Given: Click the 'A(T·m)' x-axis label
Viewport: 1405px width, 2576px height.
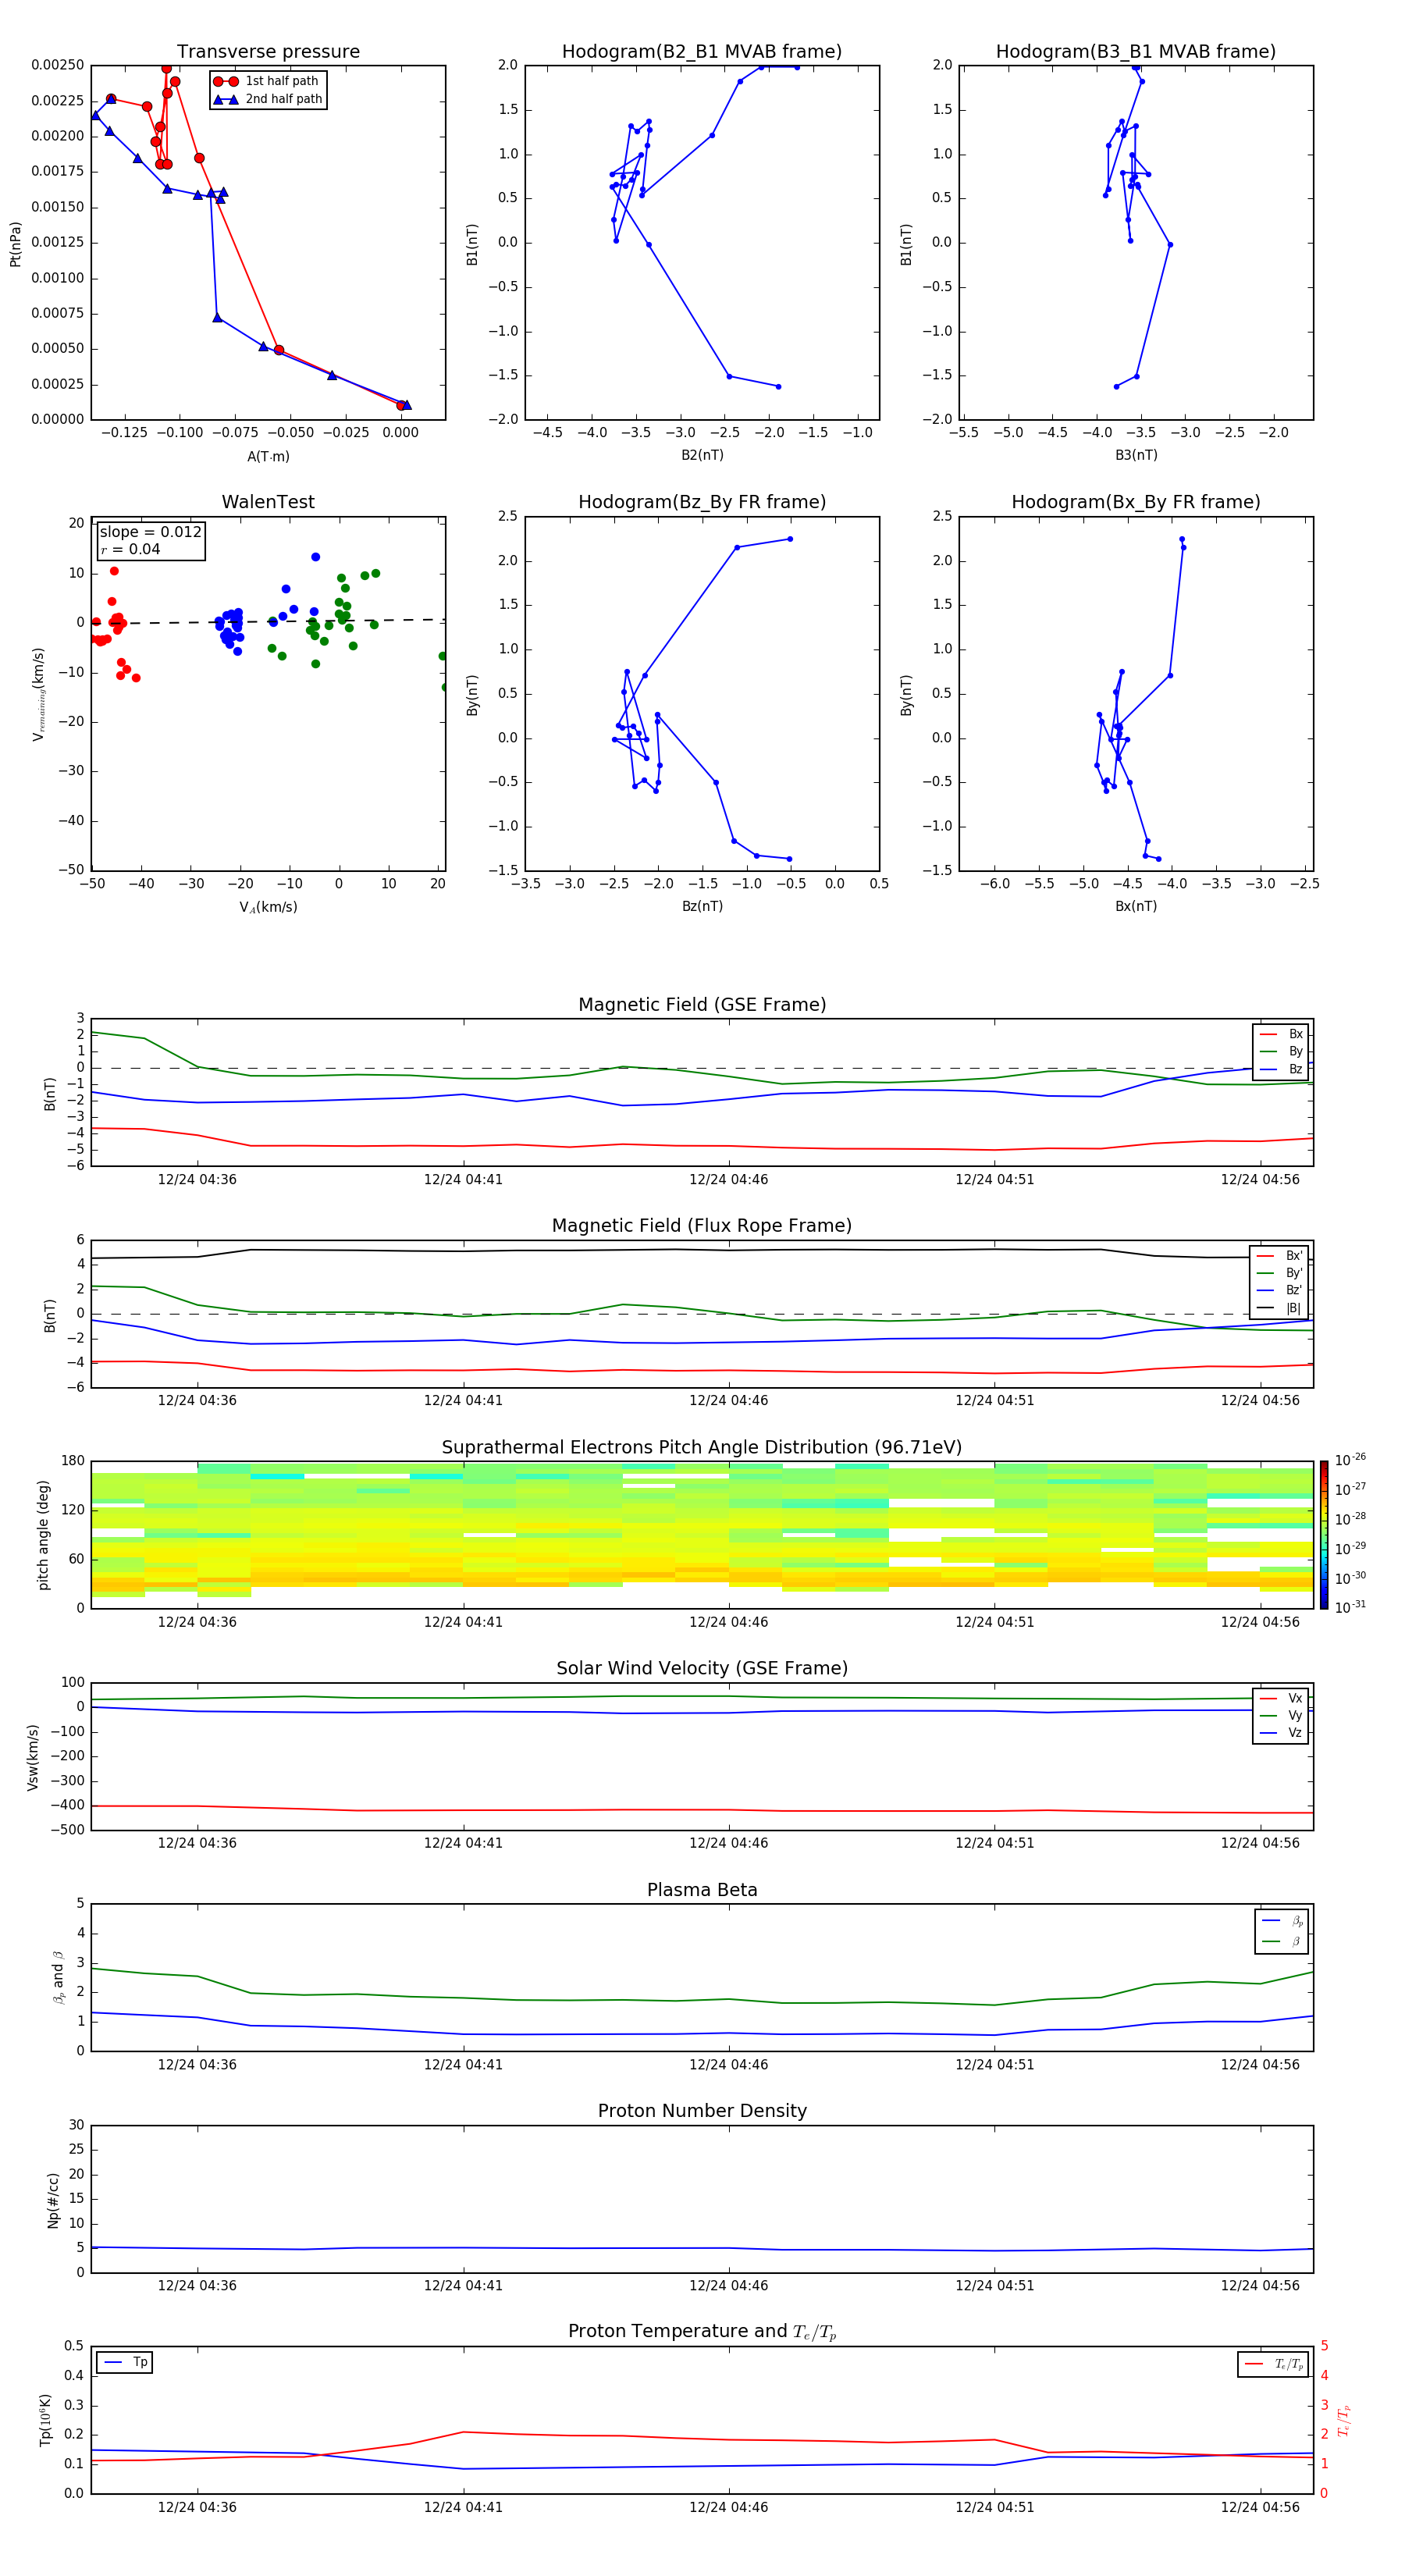Looking at the screenshot, I should pos(268,456).
